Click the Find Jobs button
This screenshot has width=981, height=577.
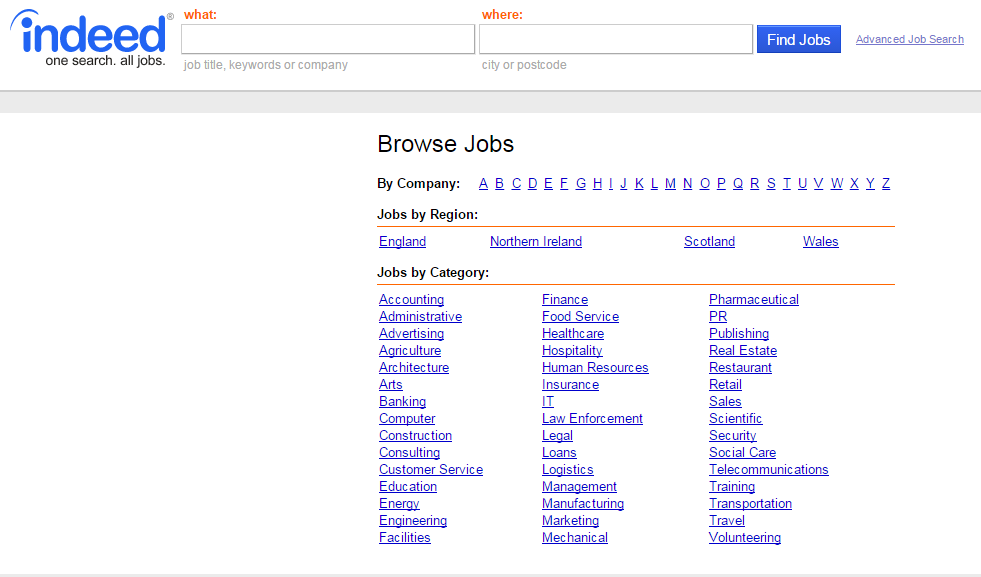(798, 39)
